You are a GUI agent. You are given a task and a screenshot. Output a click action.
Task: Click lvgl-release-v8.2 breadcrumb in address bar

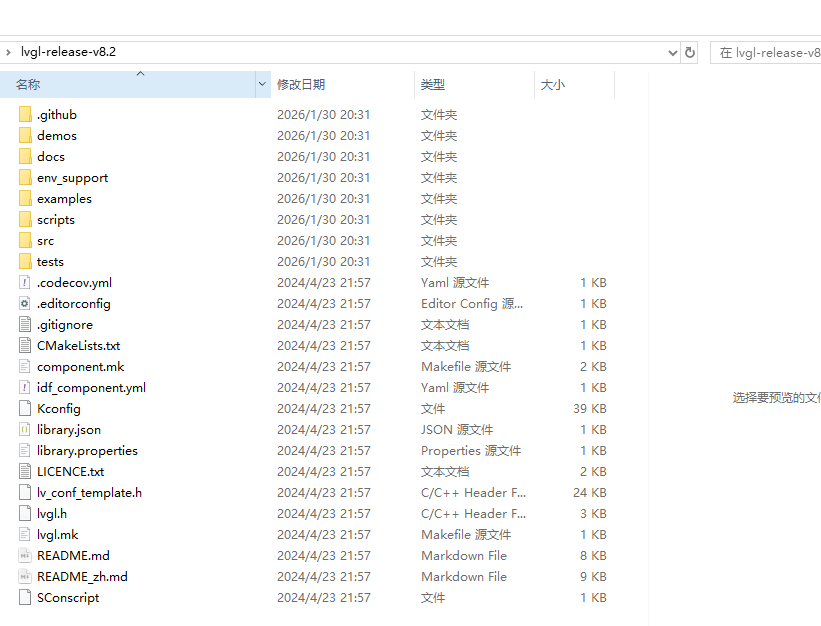[x=68, y=52]
